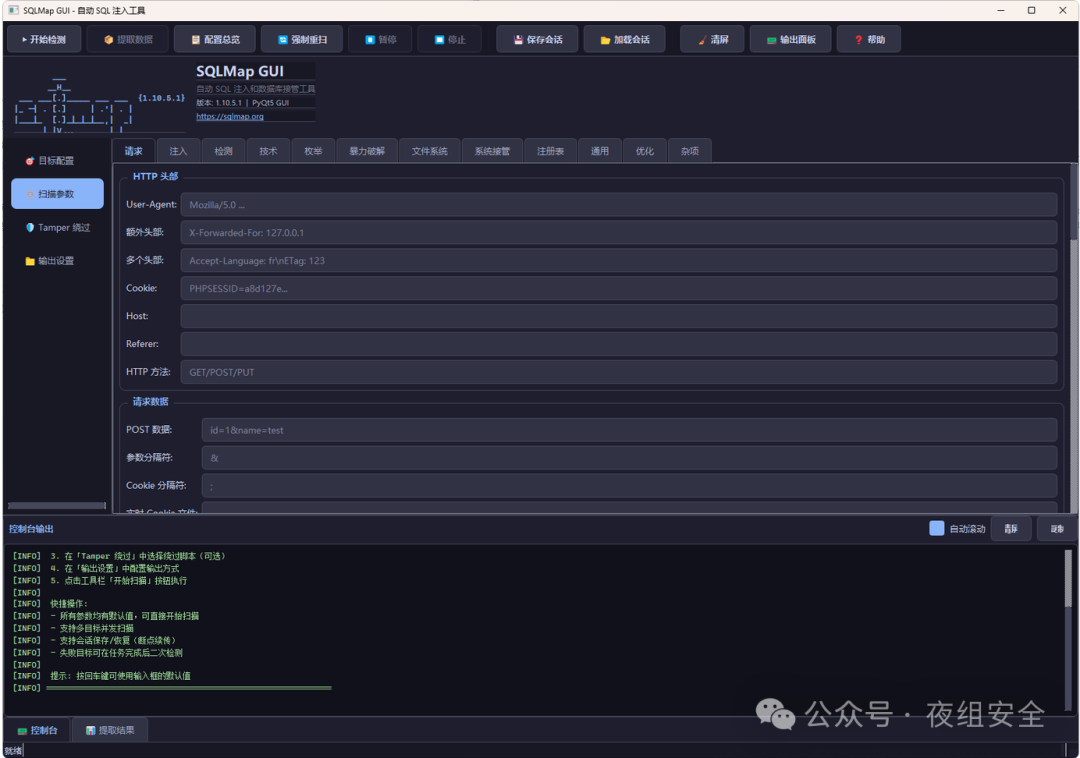The height and width of the screenshot is (758, 1080).
Task: Click the console line 快捷操作:
Action: click(x=69, y=604)
